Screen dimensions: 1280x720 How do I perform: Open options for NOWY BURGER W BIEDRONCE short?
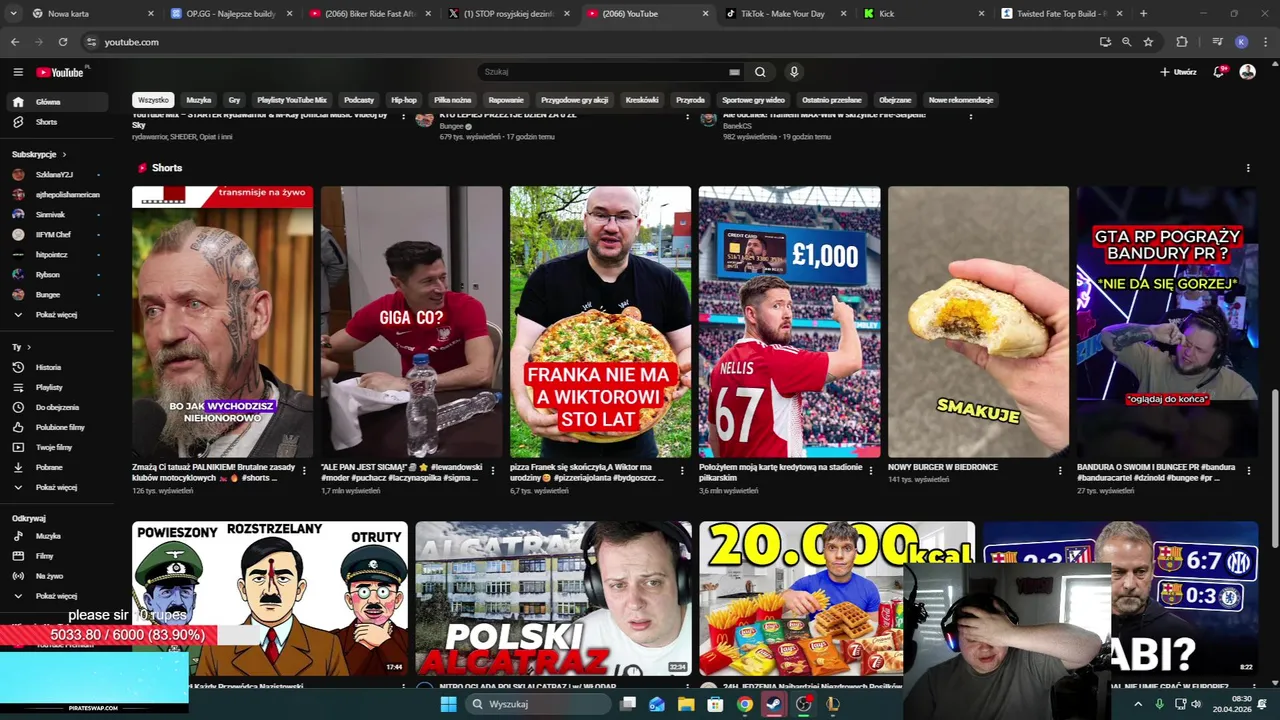coord(1060,469)
